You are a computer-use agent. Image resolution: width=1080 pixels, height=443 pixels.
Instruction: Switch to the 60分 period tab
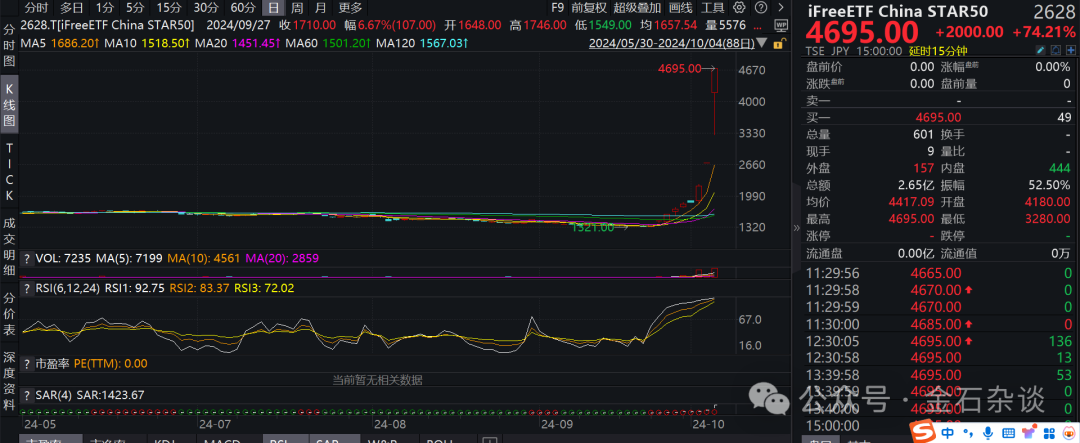[x=242, y=7]
